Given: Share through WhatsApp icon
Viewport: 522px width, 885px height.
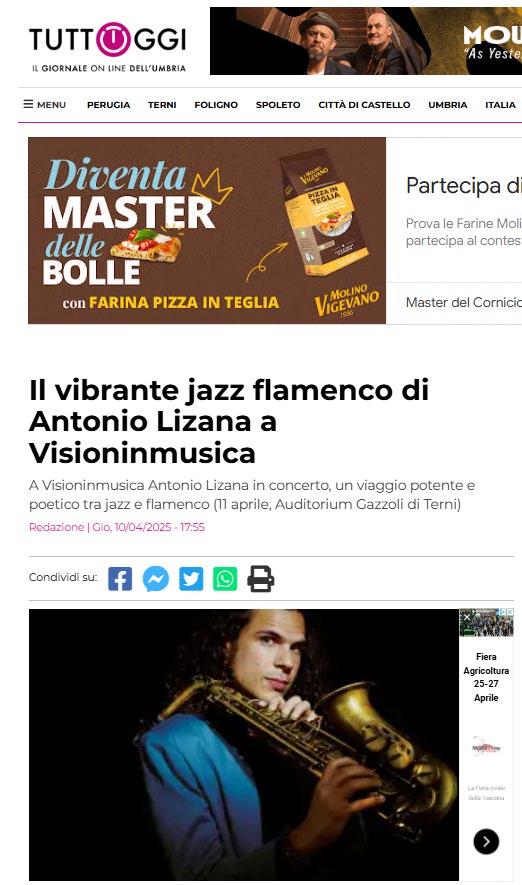Looking at the screenshot, I should tap(225, 579).
